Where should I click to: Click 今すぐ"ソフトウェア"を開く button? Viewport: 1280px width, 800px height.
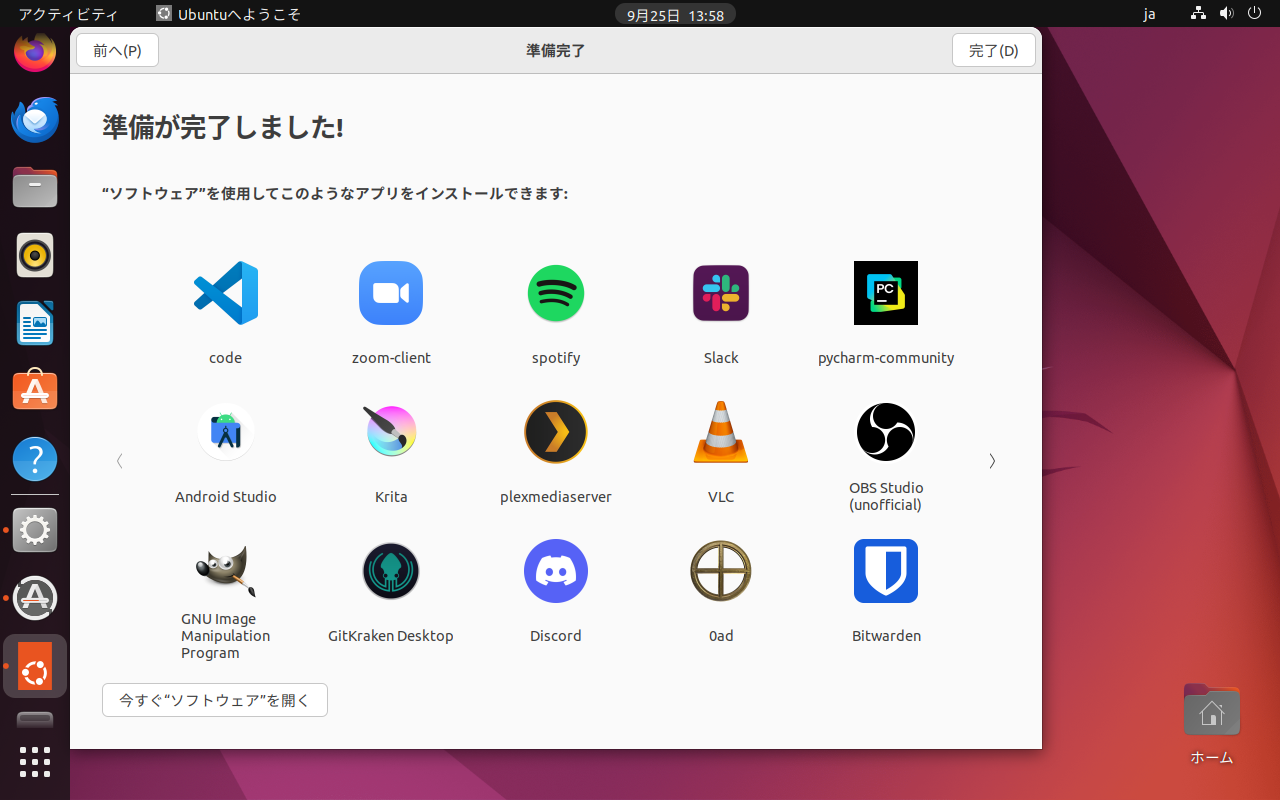pos(215,700)
